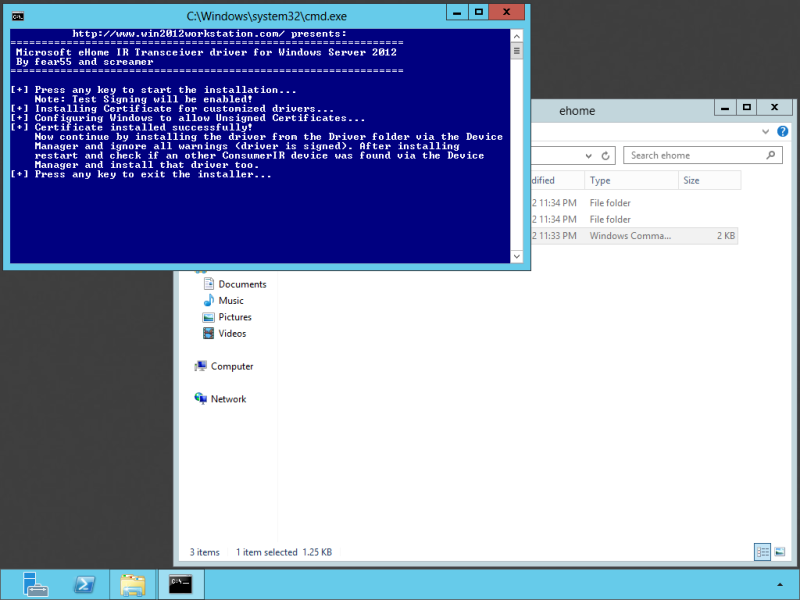This screenshot has width=800, height=600.
Task: Click the Network icon in navigation pane
Action: pyautogui.click(x=201, y=398)
